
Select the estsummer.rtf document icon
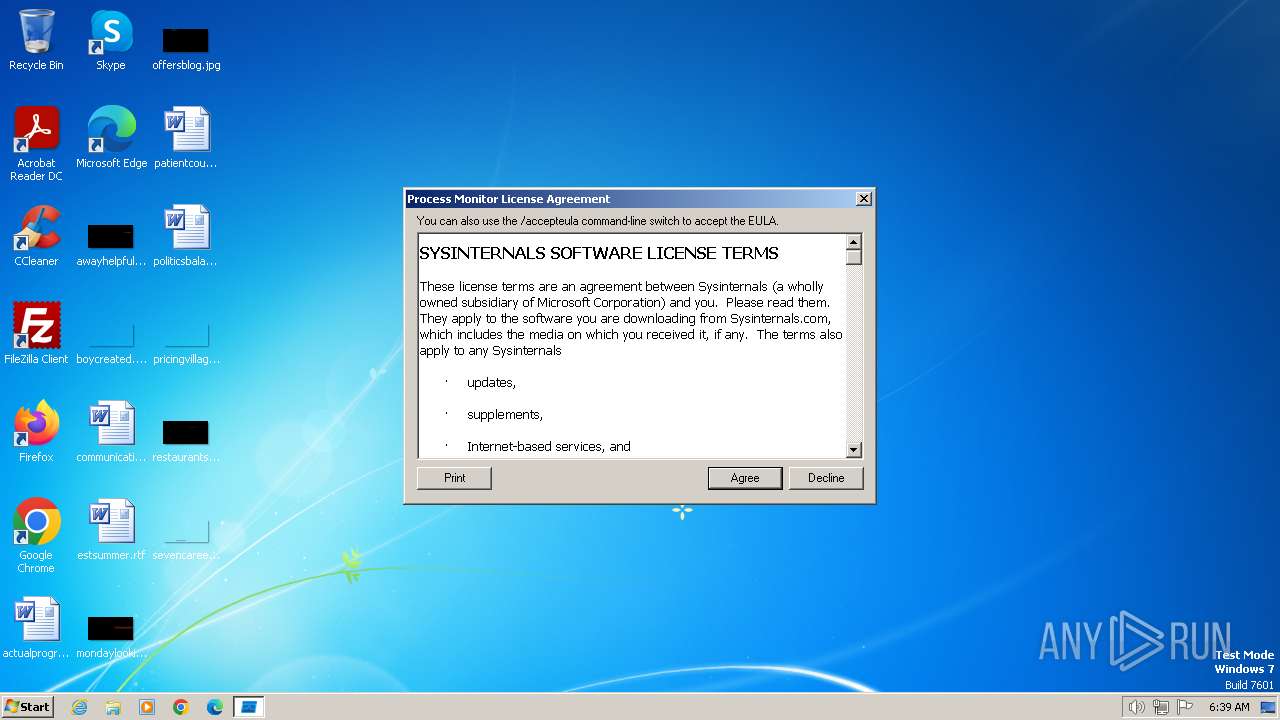[111, 529]
